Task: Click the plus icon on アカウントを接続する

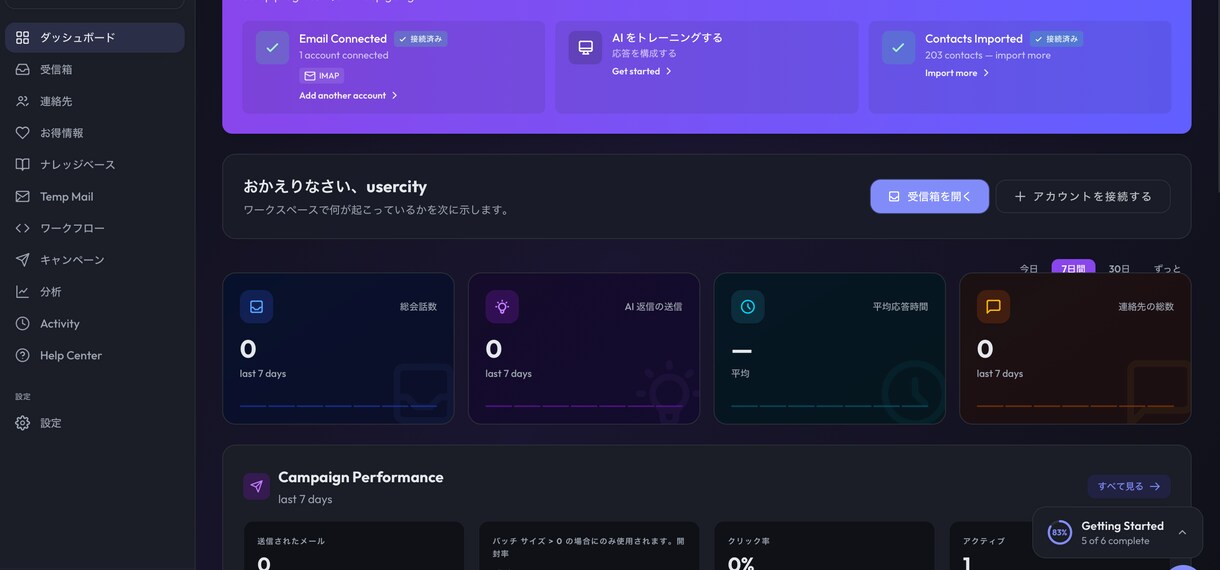Action: (1020, 197)
